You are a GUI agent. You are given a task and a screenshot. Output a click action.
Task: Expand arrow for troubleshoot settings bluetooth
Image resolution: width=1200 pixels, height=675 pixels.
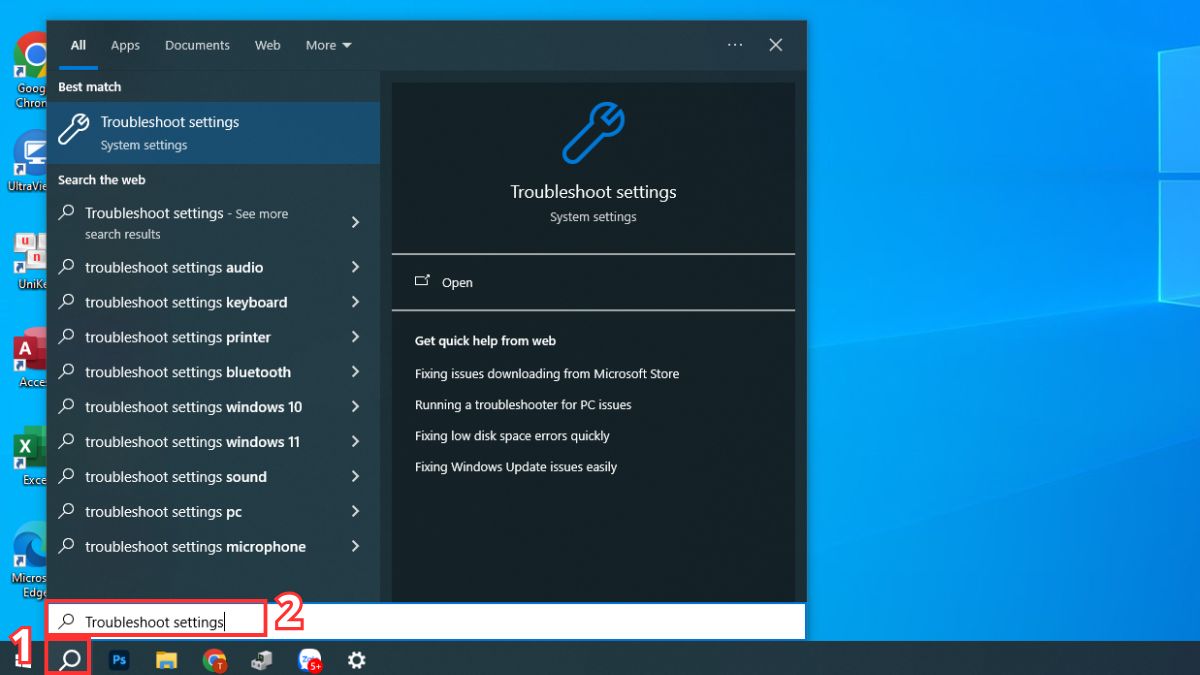[x=355, y=372]
